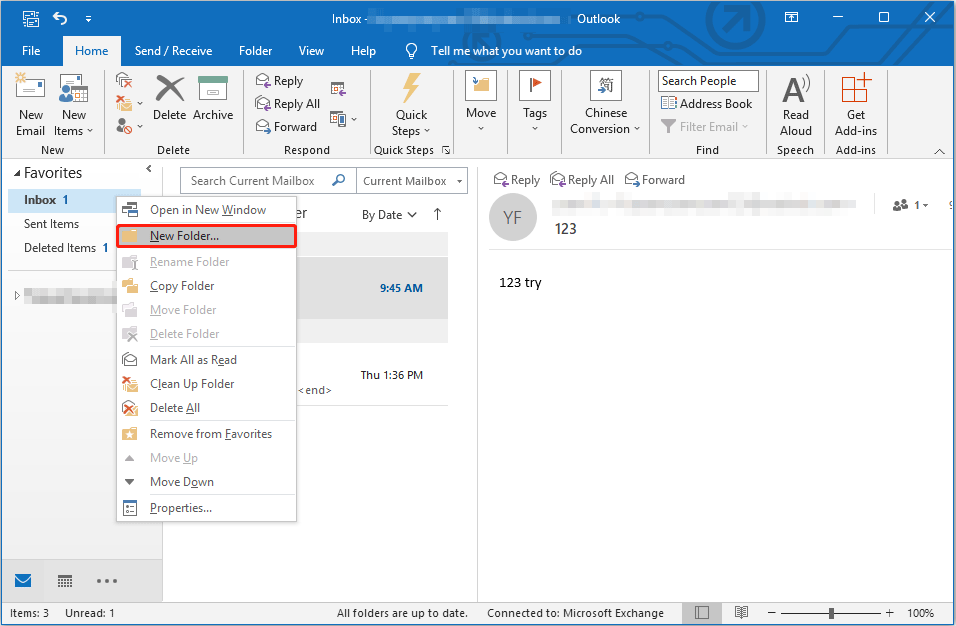Open Chinese Conversion options
Viewport: 956px width, 626px height.
tap(605, 105)
